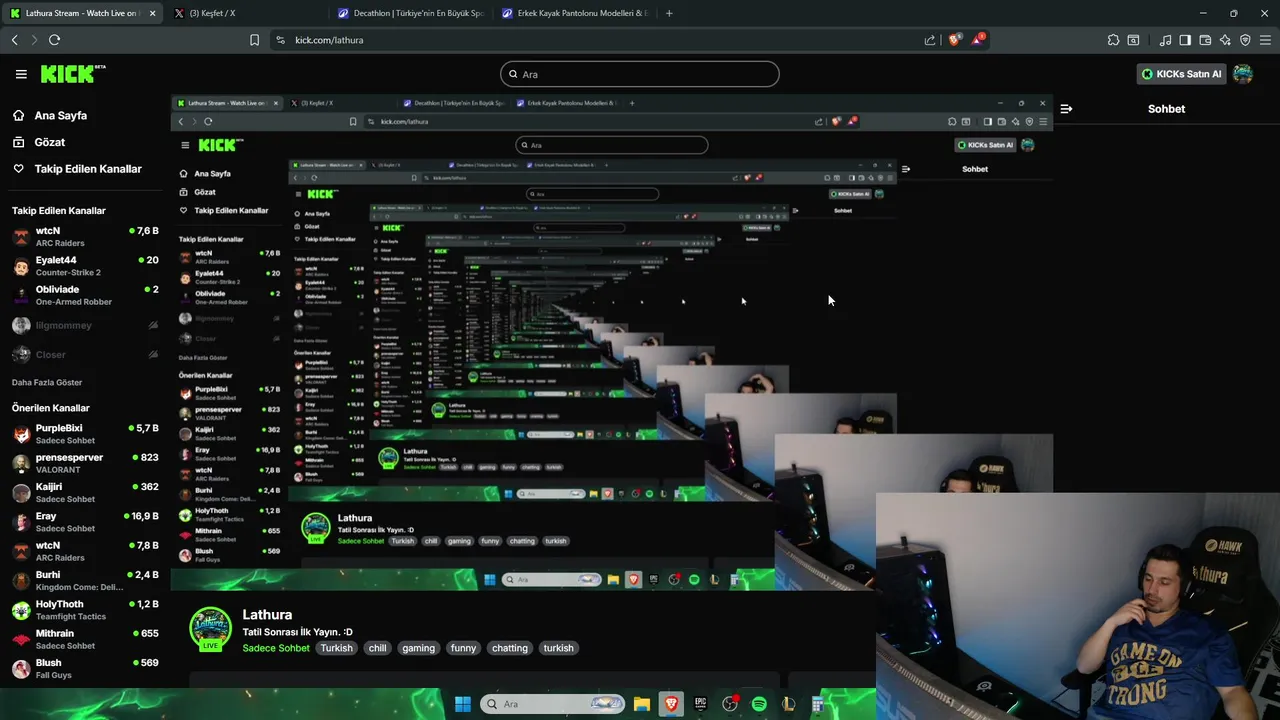Open a new browser tab with plus

[669, 13]
